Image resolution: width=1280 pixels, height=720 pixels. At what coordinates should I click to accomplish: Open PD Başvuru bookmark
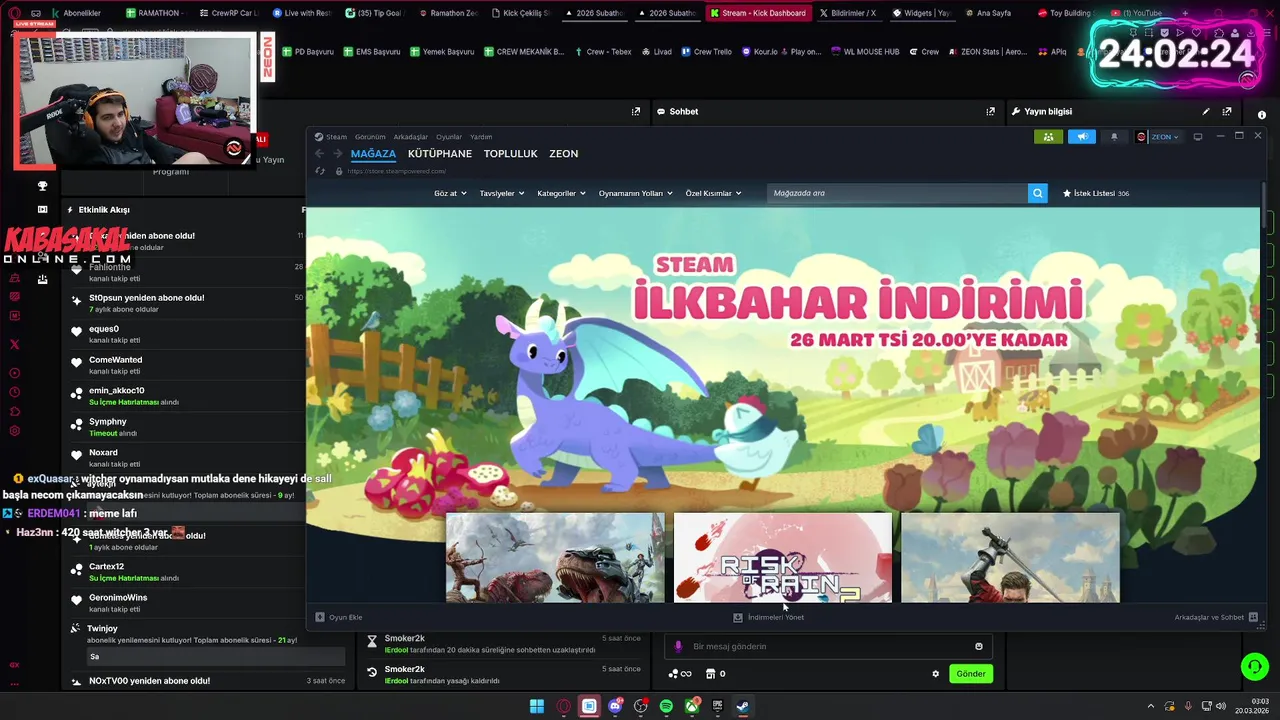tap(308, 51)
